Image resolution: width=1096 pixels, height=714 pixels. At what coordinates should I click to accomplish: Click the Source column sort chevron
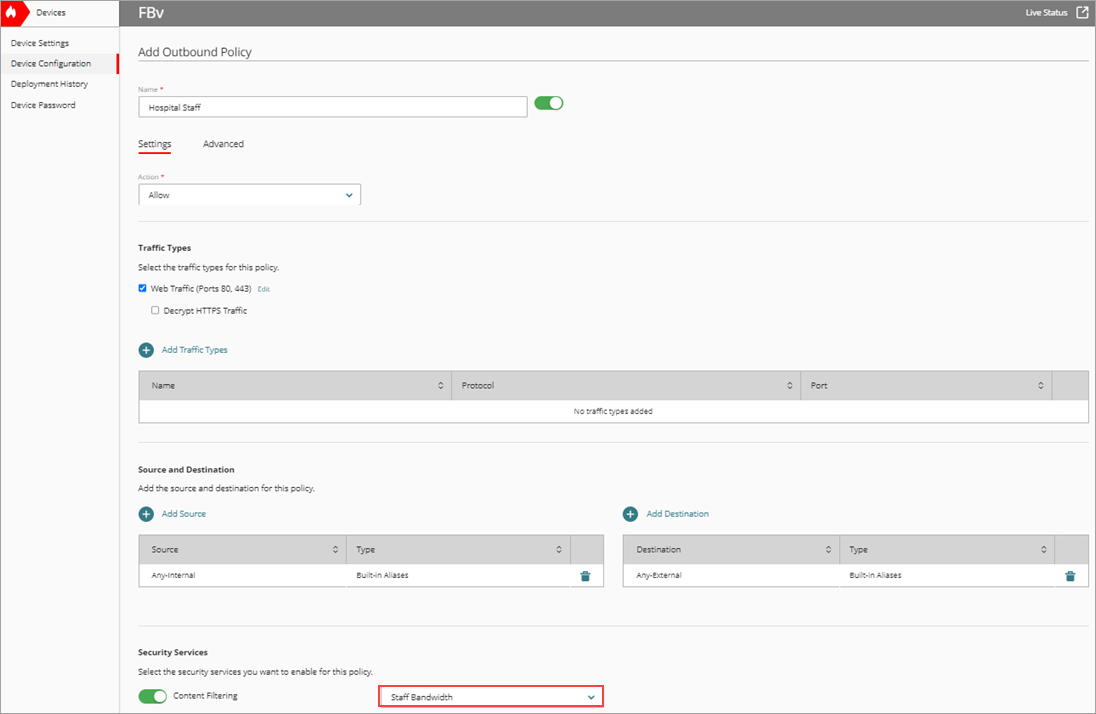pyautogui.click(x=336, y=548)
